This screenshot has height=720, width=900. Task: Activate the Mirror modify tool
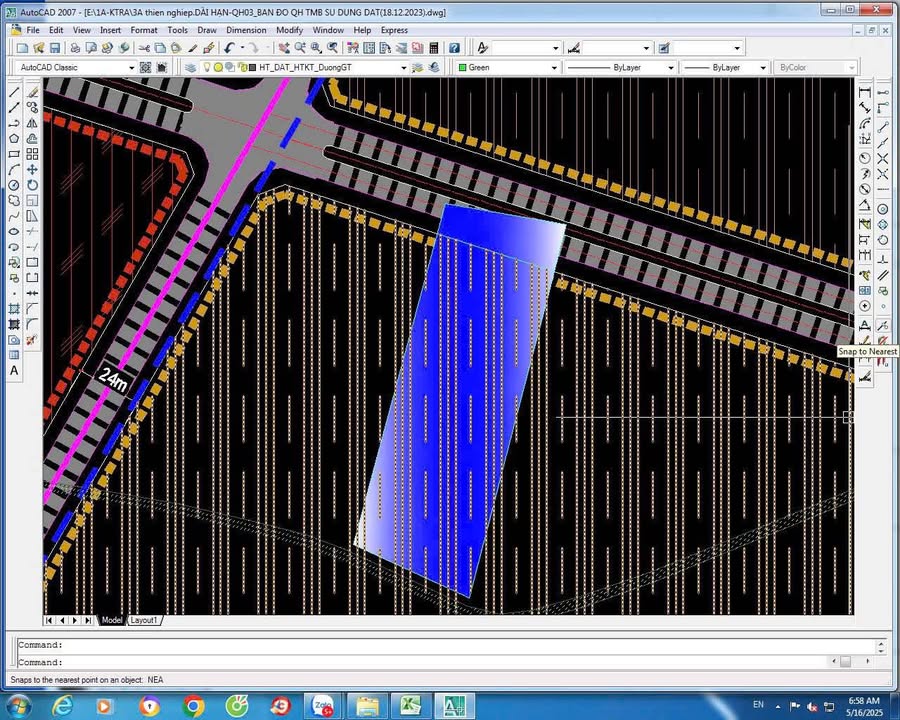tap(32, 123)
